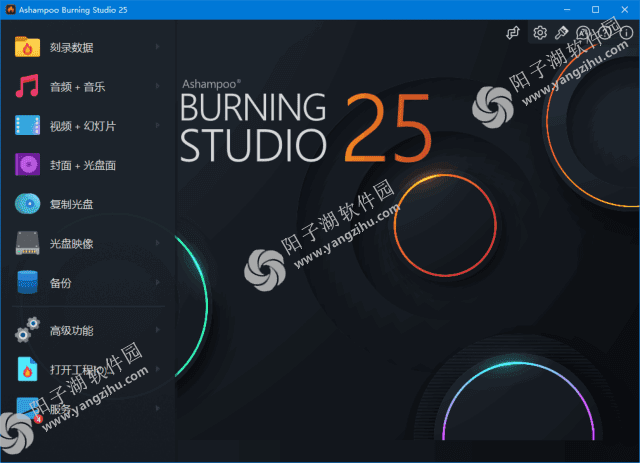Expand the 视频 + 幻灯片 submenu arrow
Viewport: 640px width, 463px height.
tap(158, 125)
